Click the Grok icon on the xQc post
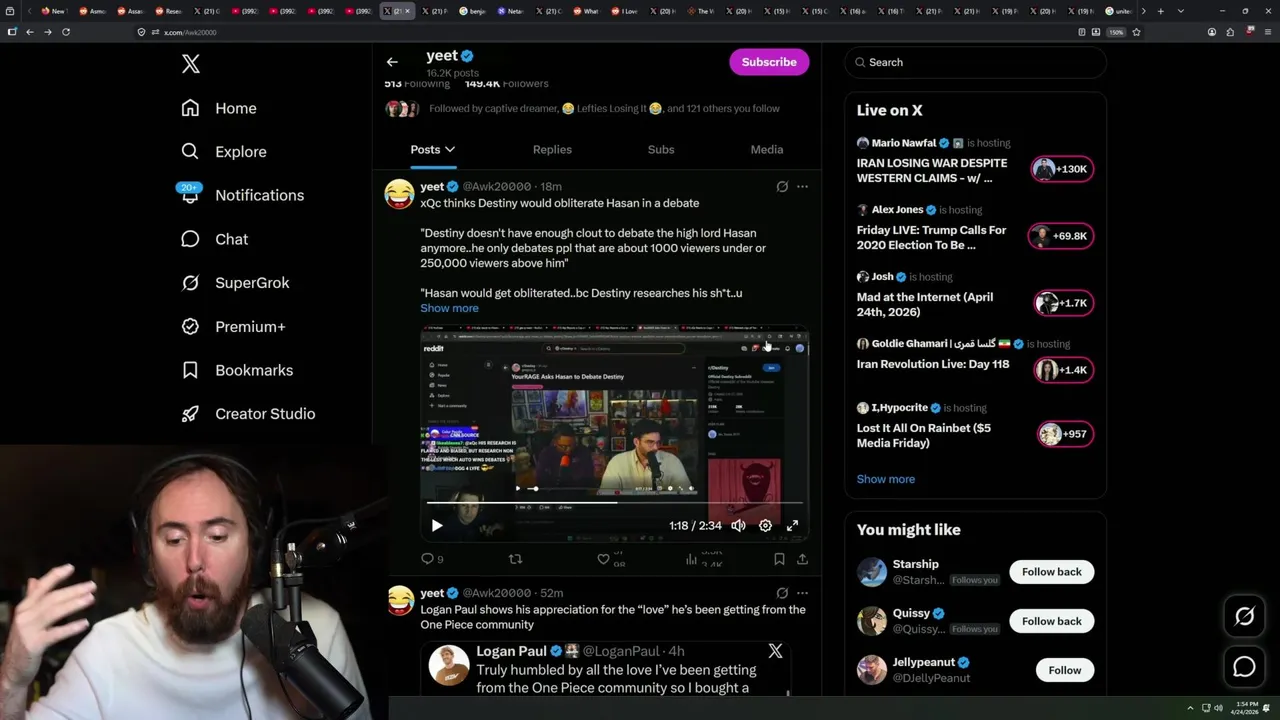 click(x=782, y=186)
